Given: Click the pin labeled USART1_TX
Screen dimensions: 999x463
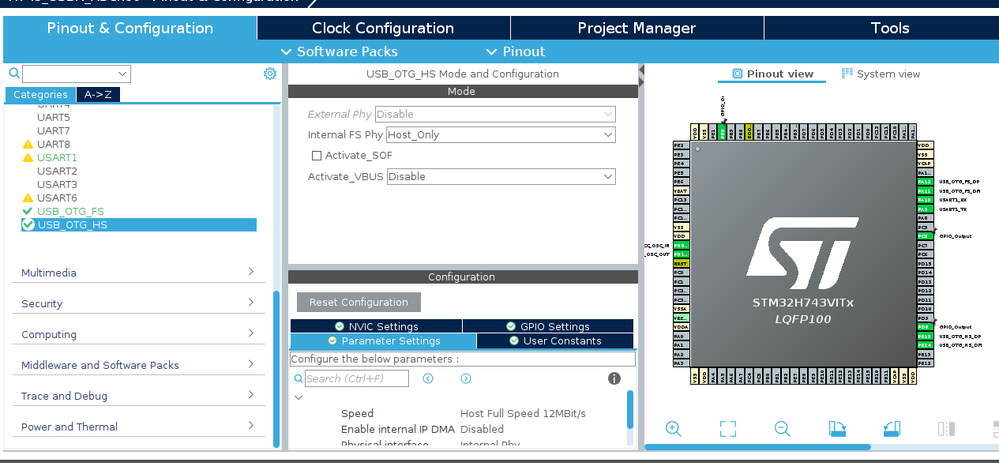Looking at the screenshot, I should [924, 208].
